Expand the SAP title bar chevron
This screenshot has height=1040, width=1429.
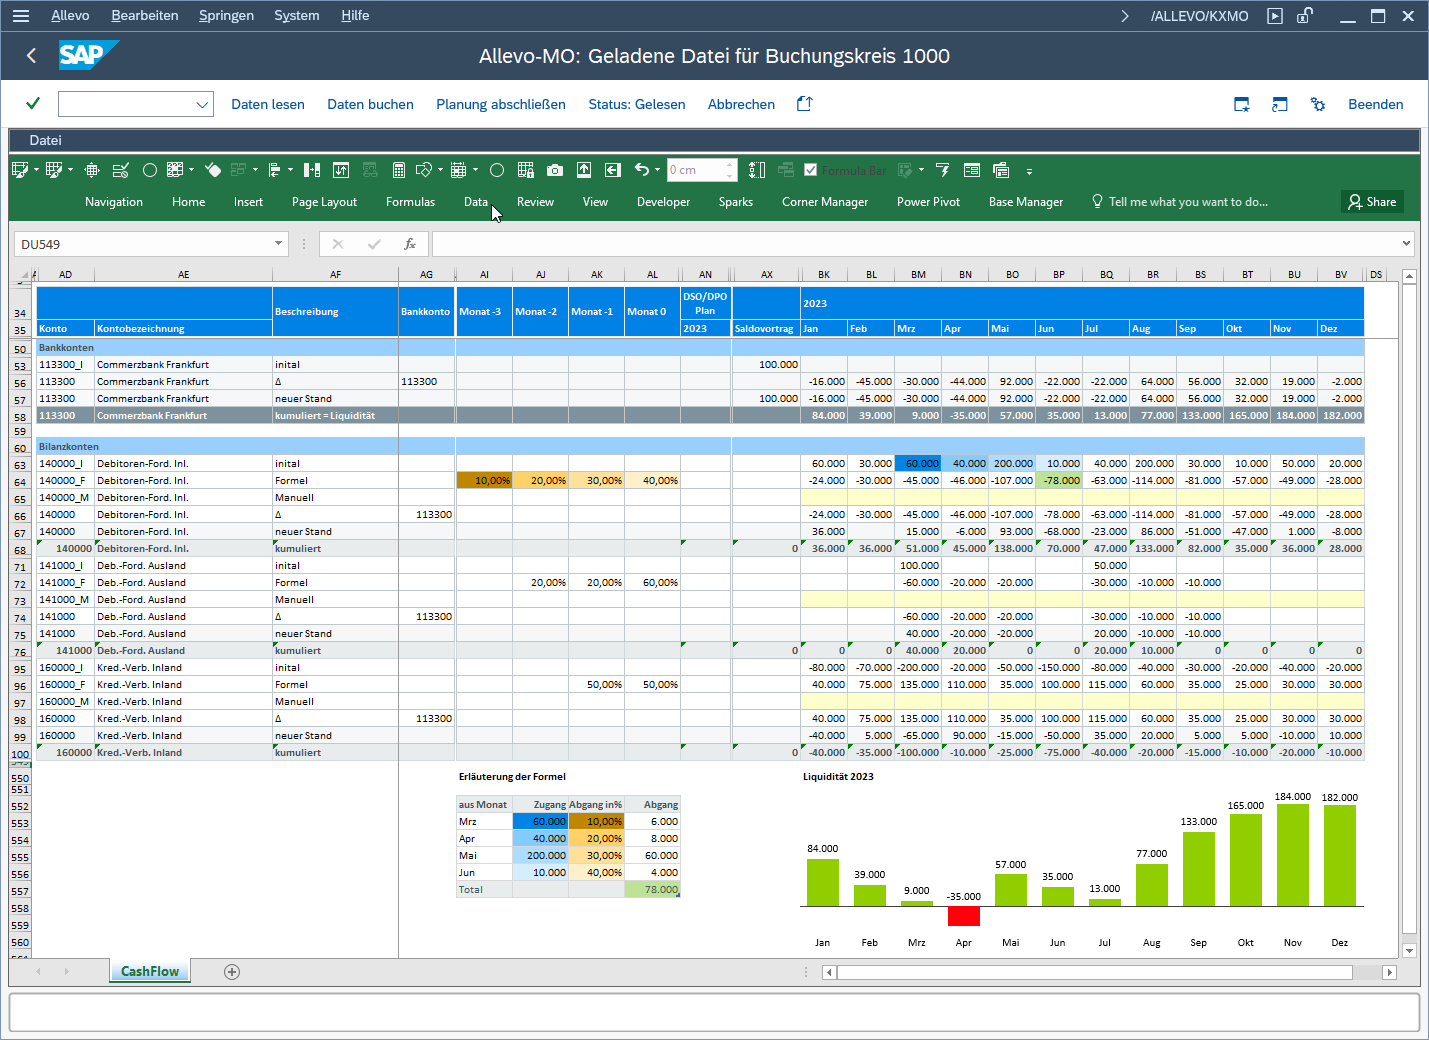(1125, 16)
